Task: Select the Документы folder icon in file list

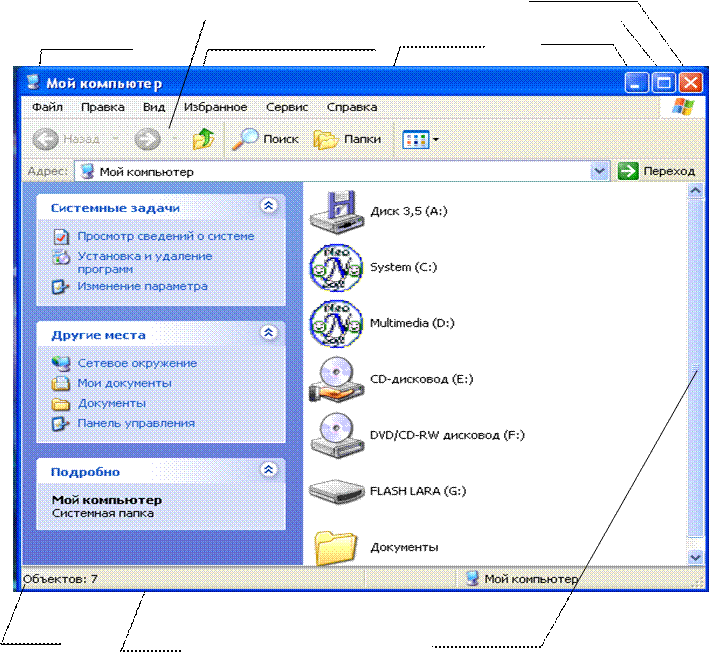Action: click(336, 547)
